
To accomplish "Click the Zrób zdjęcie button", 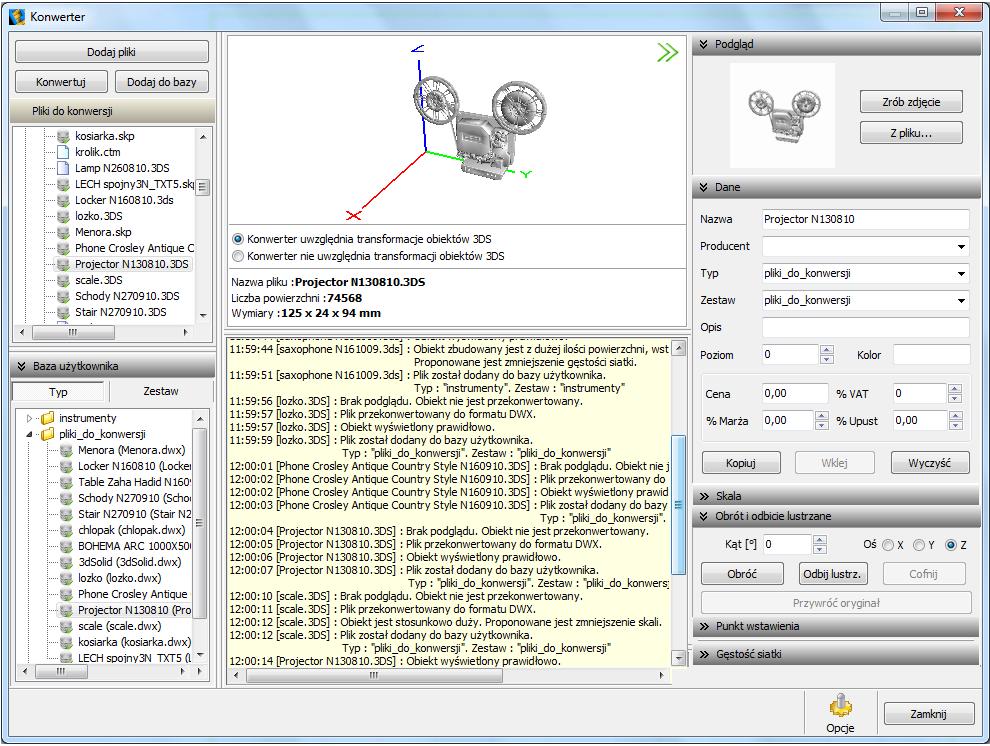I will coord(911,102).
